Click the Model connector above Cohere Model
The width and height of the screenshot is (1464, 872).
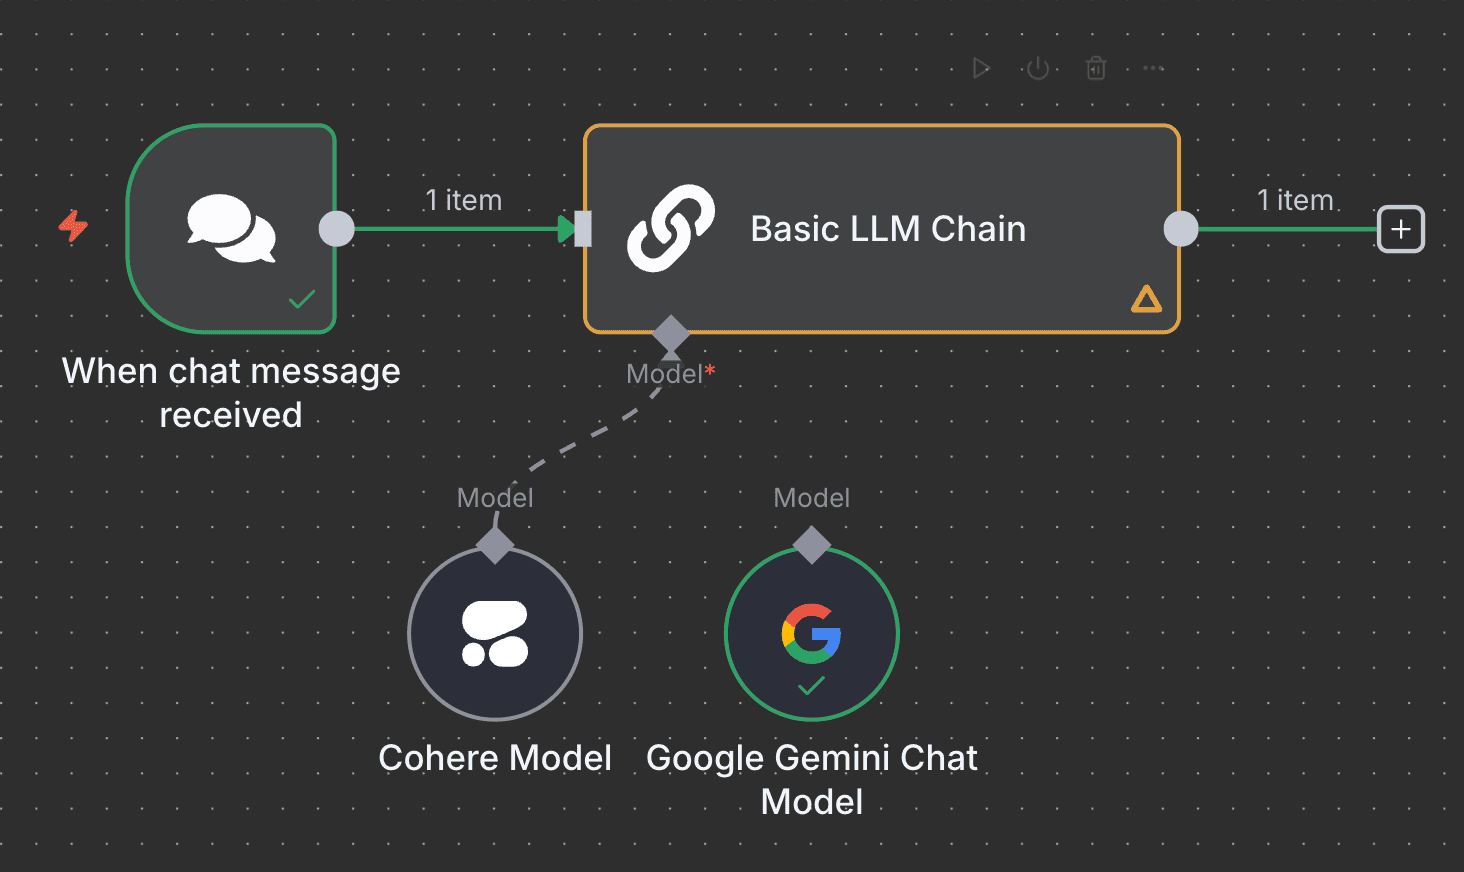[494, 545]
